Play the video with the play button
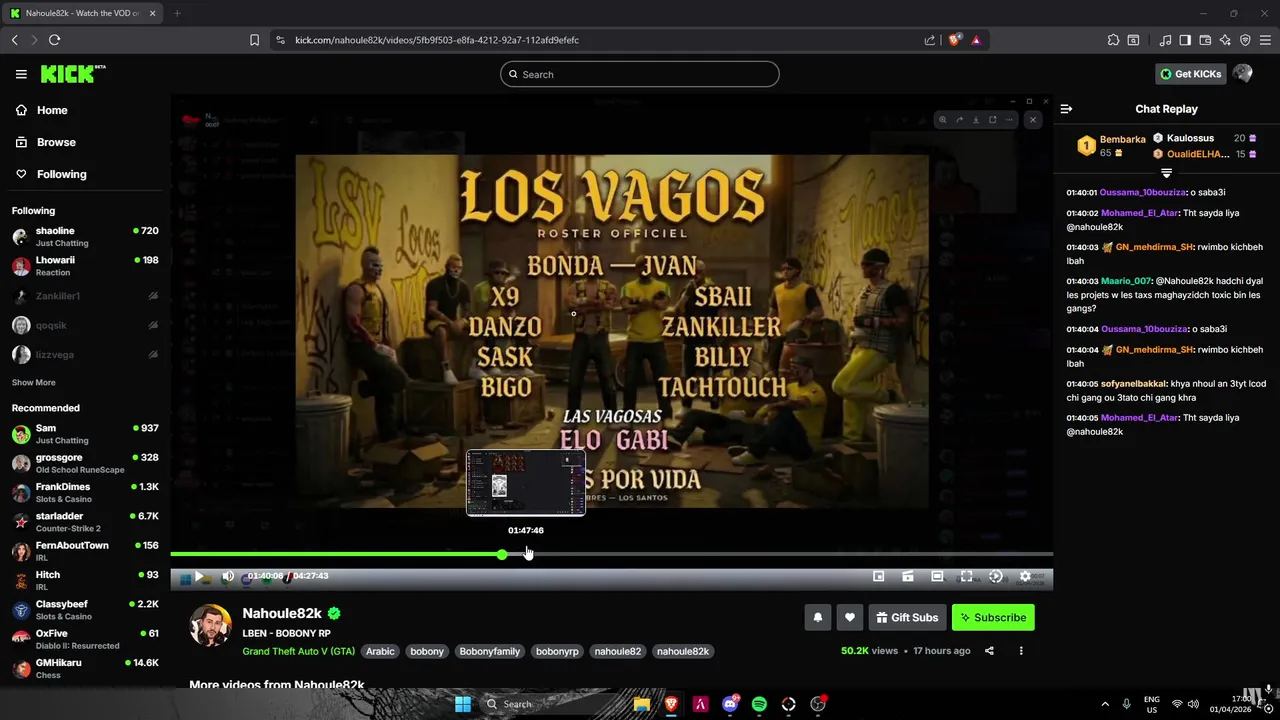1280x720 pixels. (x=199, y=576)
